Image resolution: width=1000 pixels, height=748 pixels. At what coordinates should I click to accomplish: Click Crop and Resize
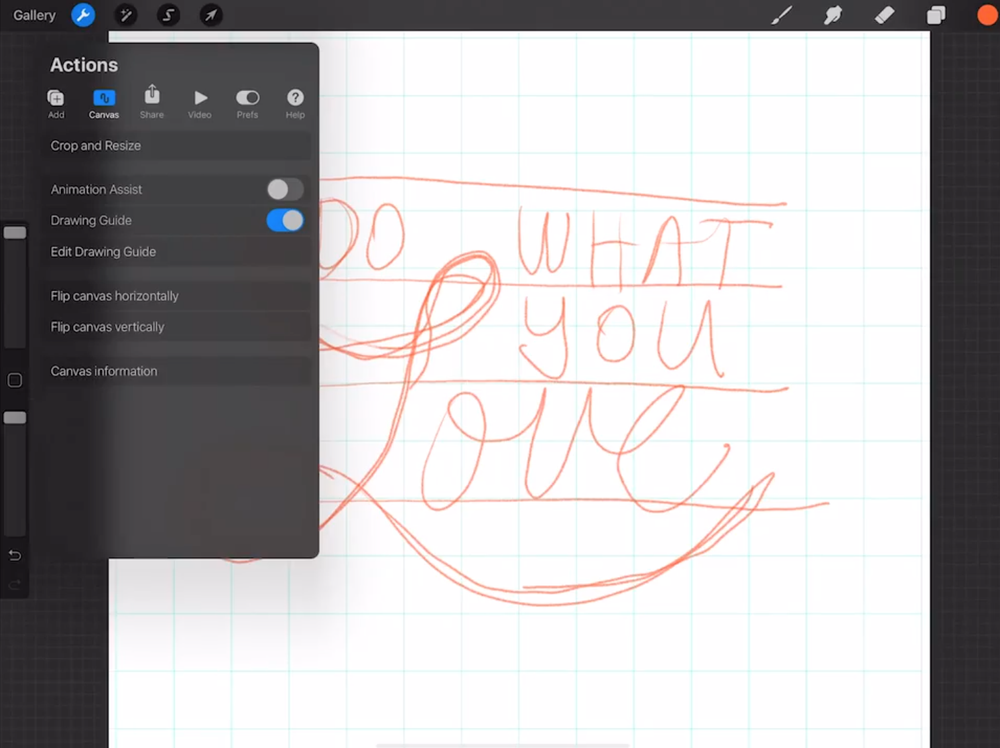95,145
